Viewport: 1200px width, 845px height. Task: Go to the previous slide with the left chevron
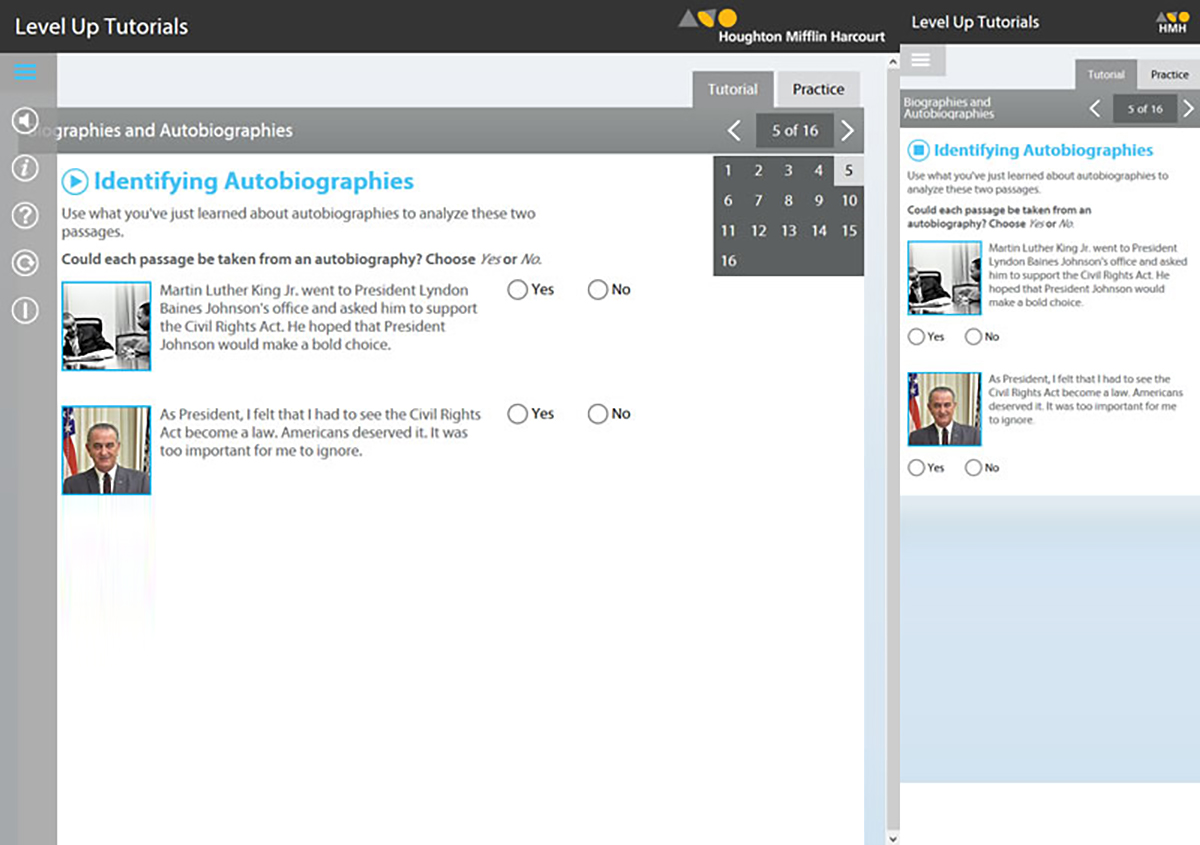(x=733, y=130)
